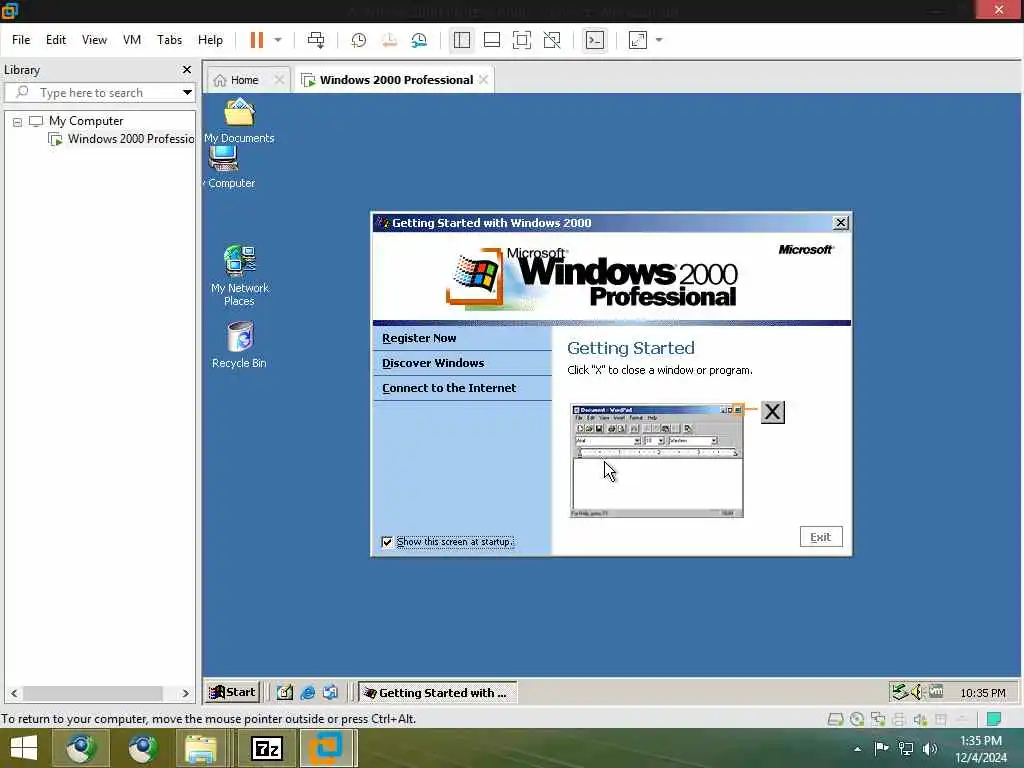The height and width of the screenshot is (768, 1024).
Task: Click the WordPad preview thumbnail
Action: click(x=657, y=461)
